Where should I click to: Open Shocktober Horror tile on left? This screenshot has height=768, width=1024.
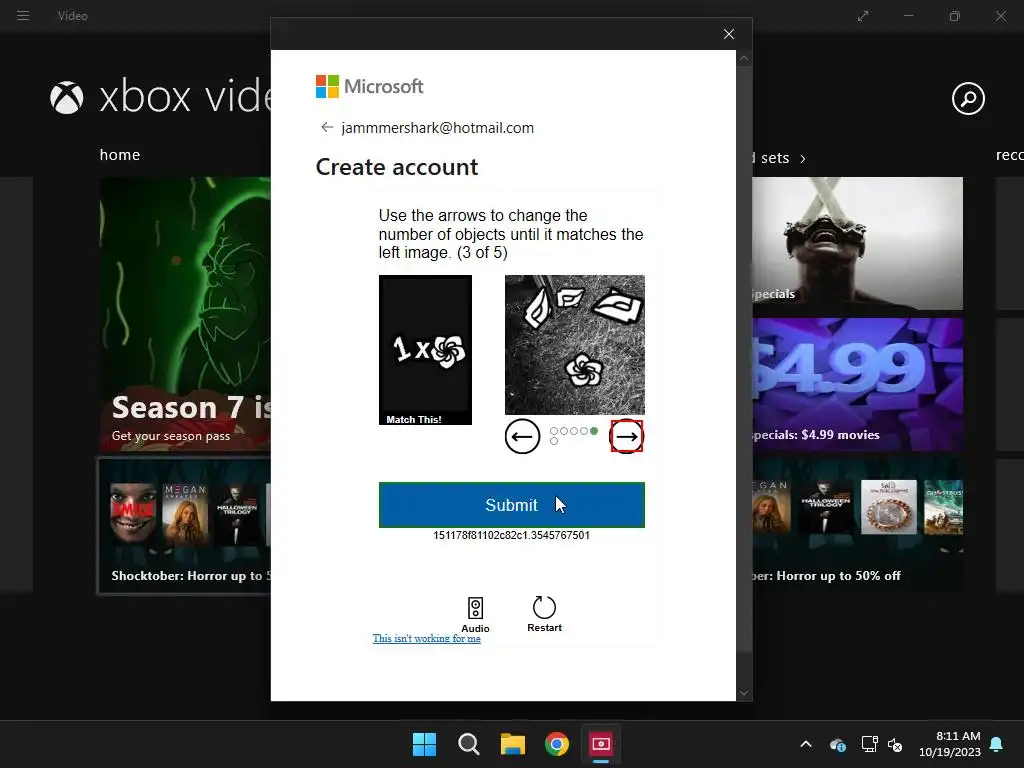point(185,526)
